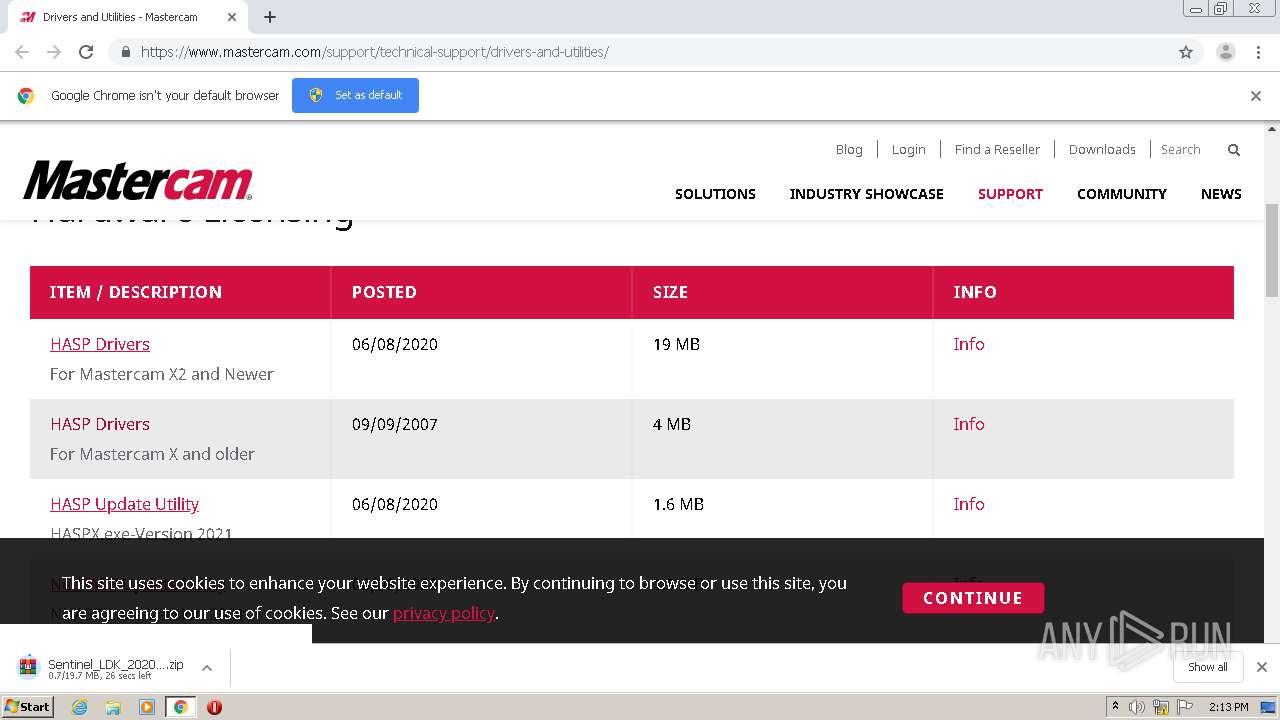
Task: Open Internet Explorer from the taskbar
Action: click(x=79, y=707)
